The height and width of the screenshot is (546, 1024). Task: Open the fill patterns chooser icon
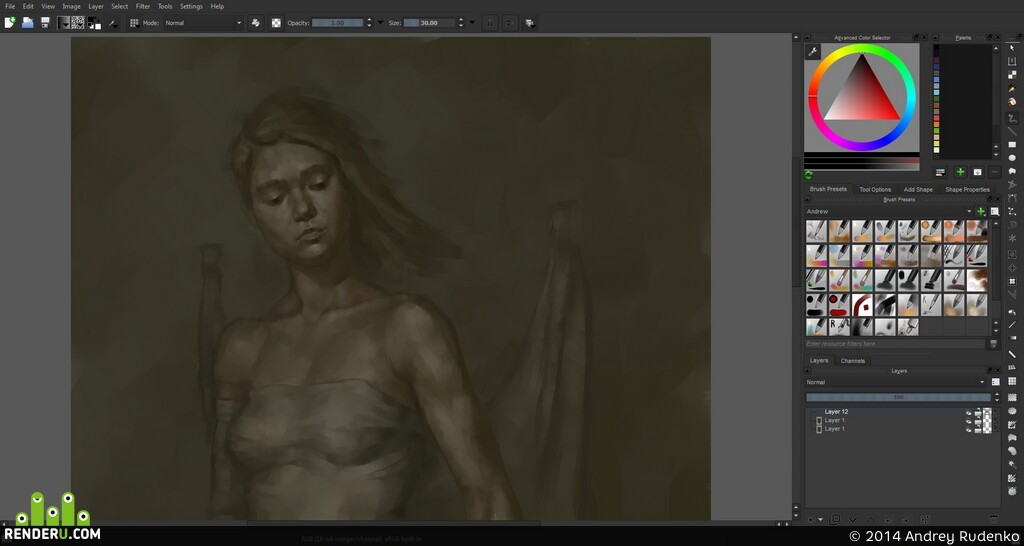point(78,23)
